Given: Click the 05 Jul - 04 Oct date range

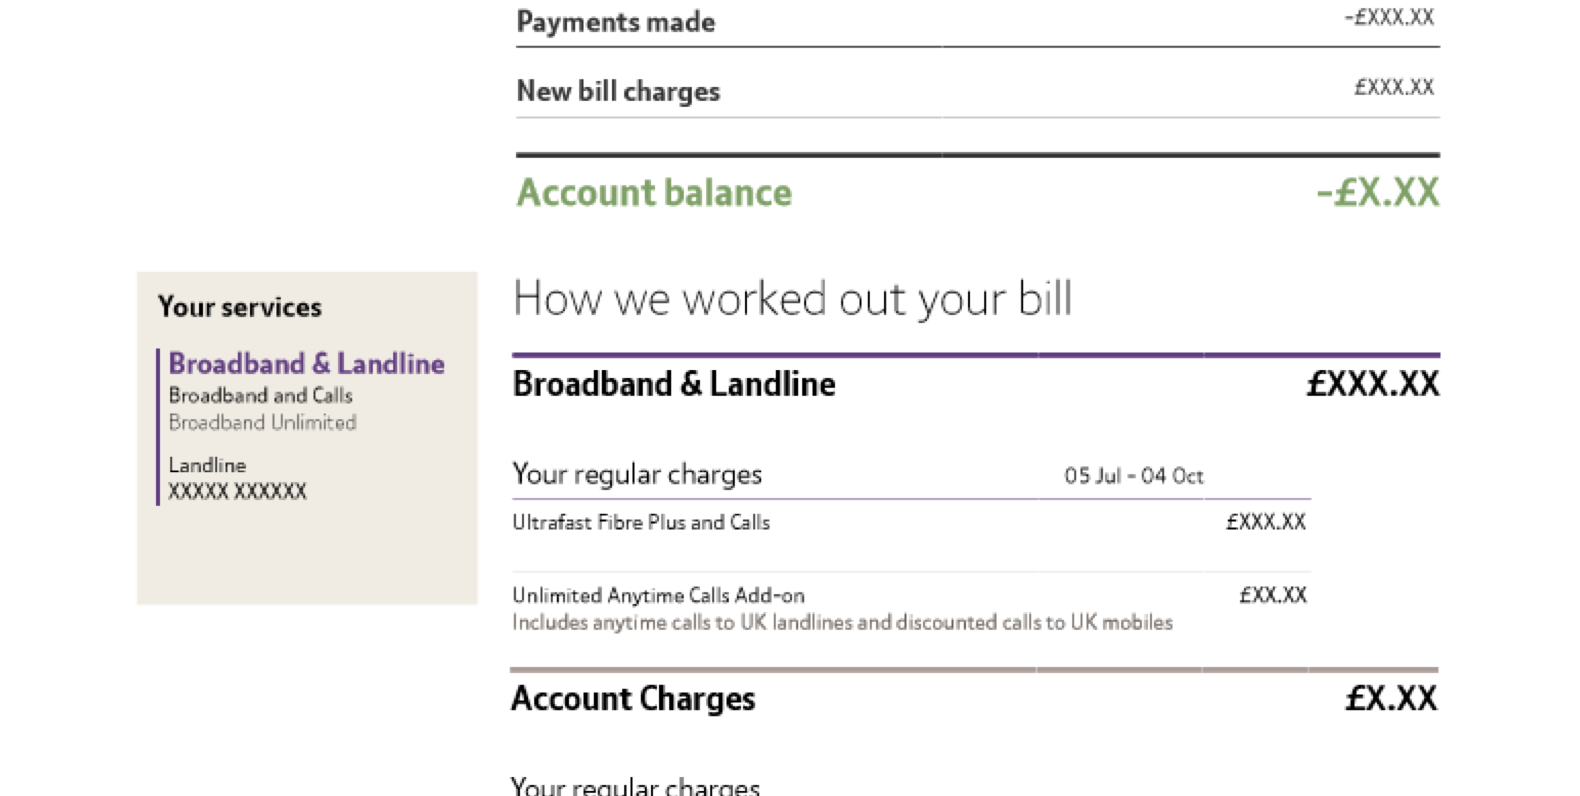Looking at the screenshot, I should [x=1133, y=476].
